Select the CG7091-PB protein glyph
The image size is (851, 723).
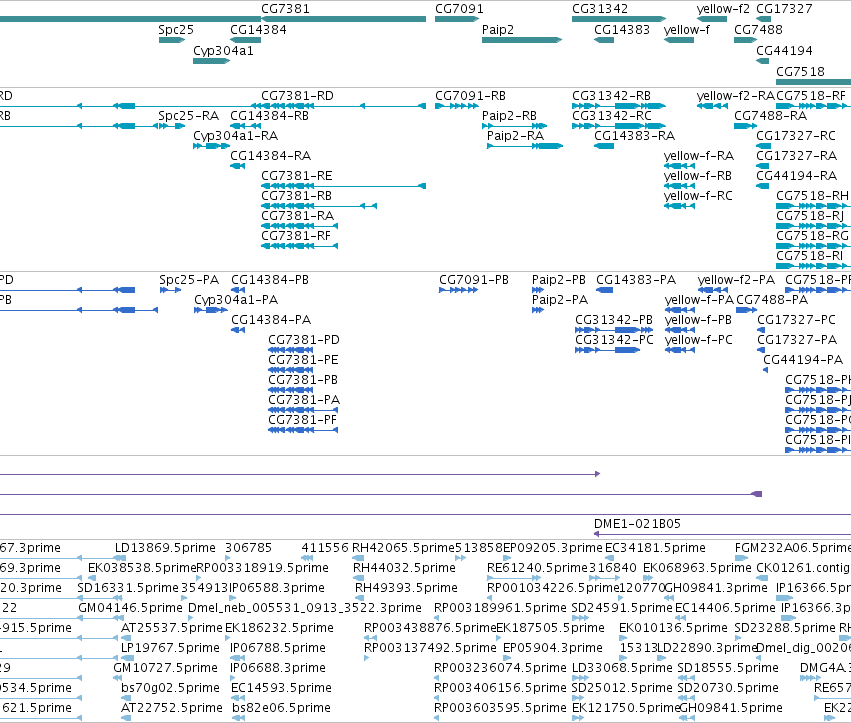(459, 290)
